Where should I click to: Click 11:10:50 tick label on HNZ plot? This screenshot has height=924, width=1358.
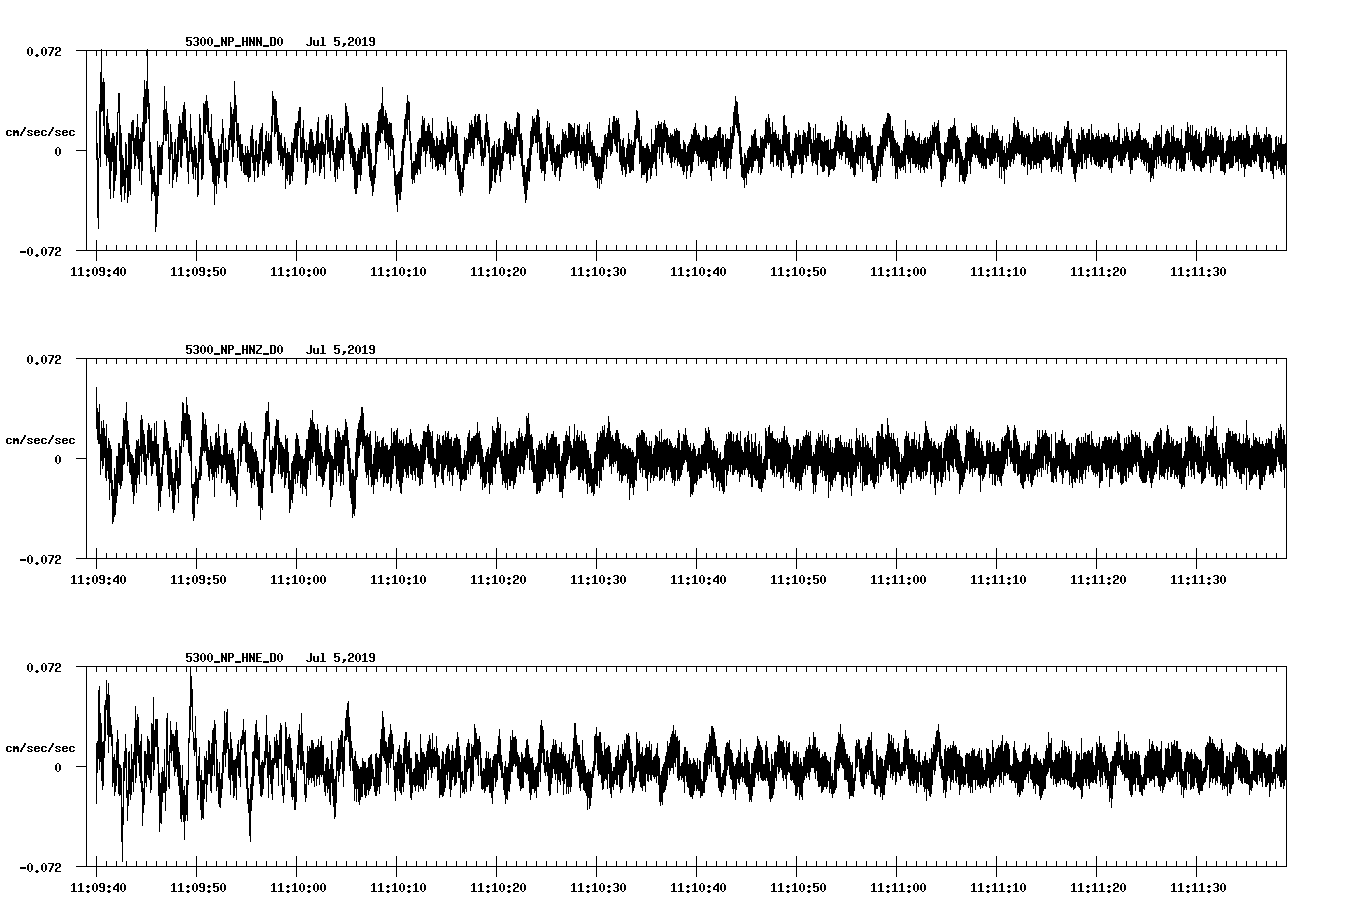tap(797, 580)
